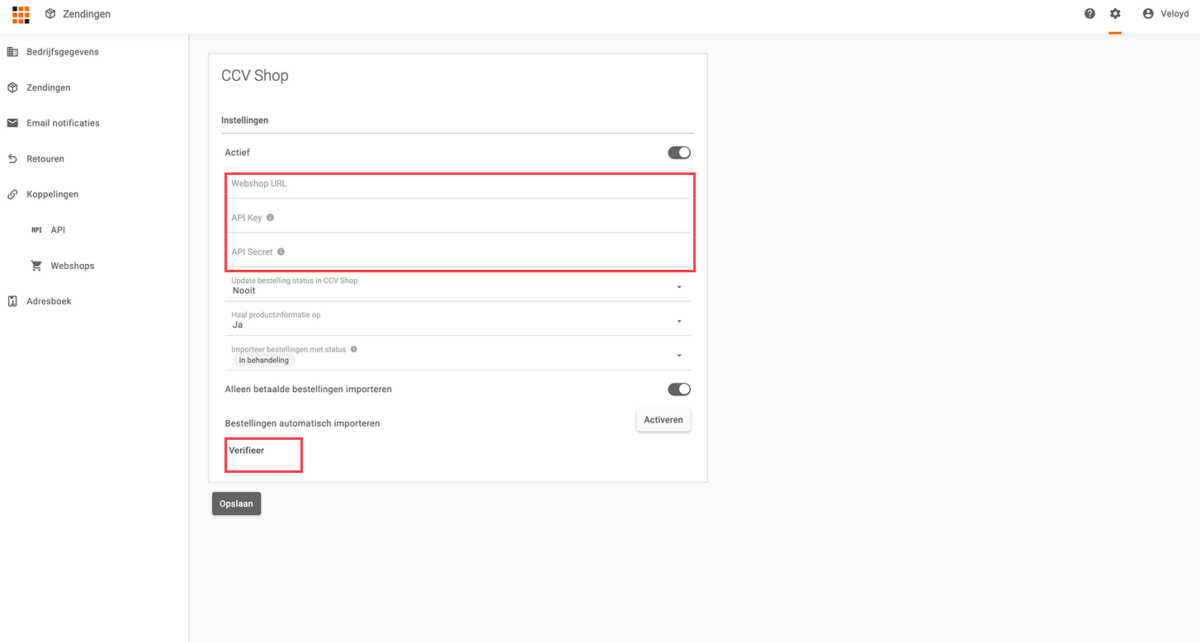
Task: Click the orange grid app logo
Action: click(20, 14)
